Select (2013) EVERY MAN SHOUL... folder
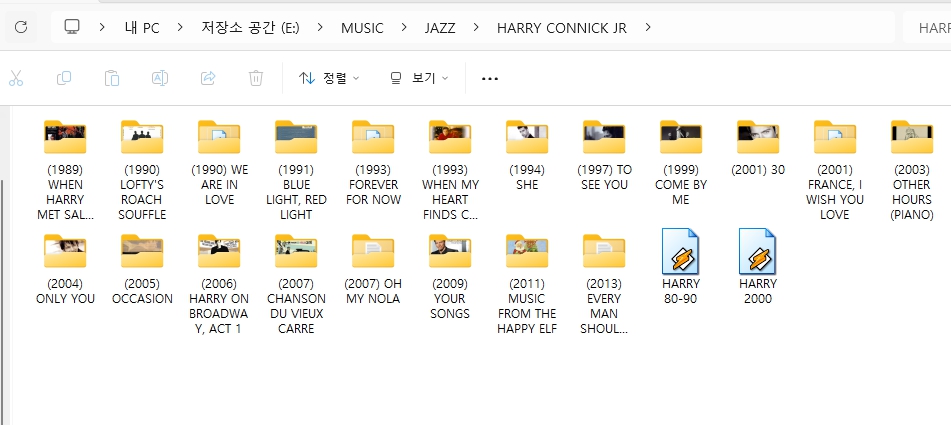Viewport: 951px width, 425px height. tap(604, 284)
